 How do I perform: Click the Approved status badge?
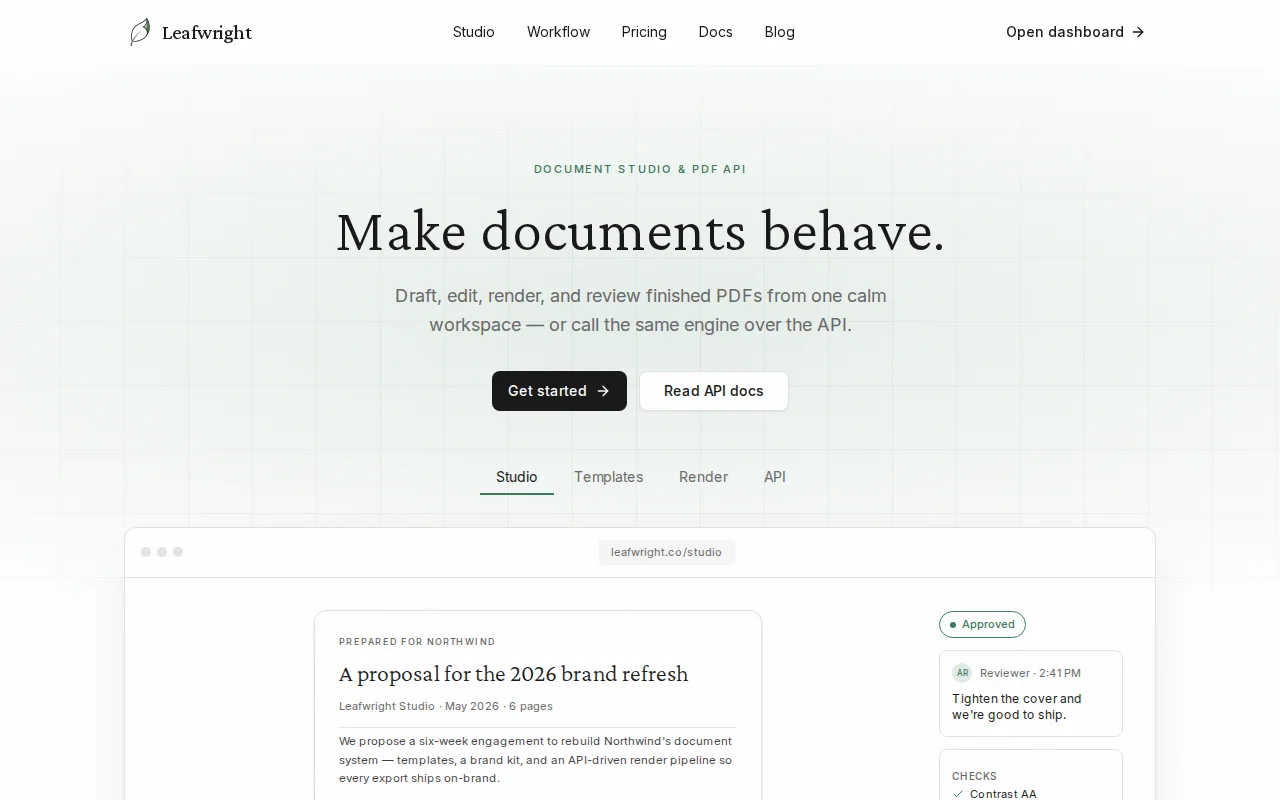[982, 624]
